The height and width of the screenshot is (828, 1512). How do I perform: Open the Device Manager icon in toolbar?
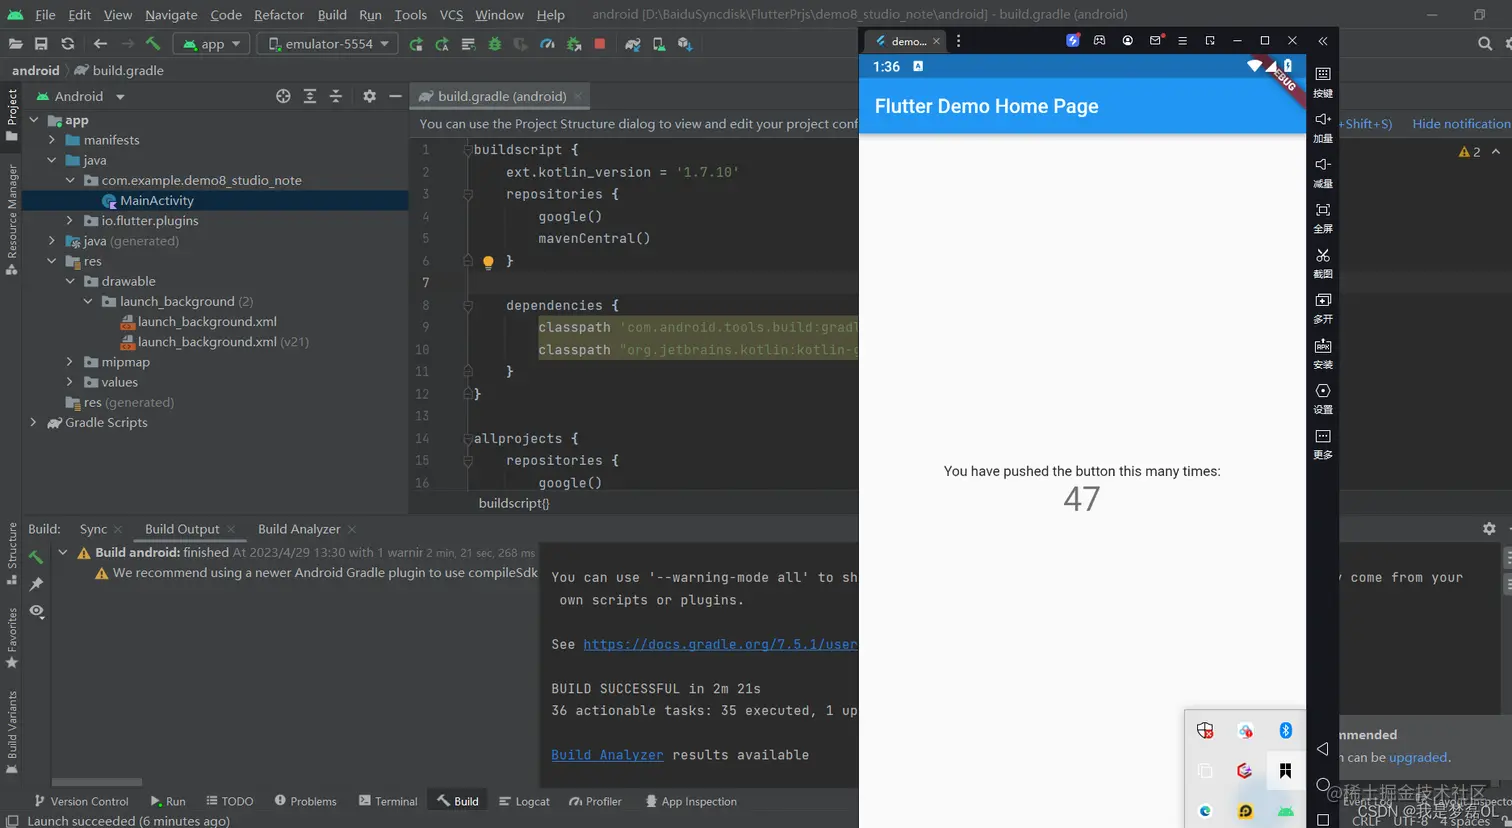pyautogui.click(x=659, y=44)
